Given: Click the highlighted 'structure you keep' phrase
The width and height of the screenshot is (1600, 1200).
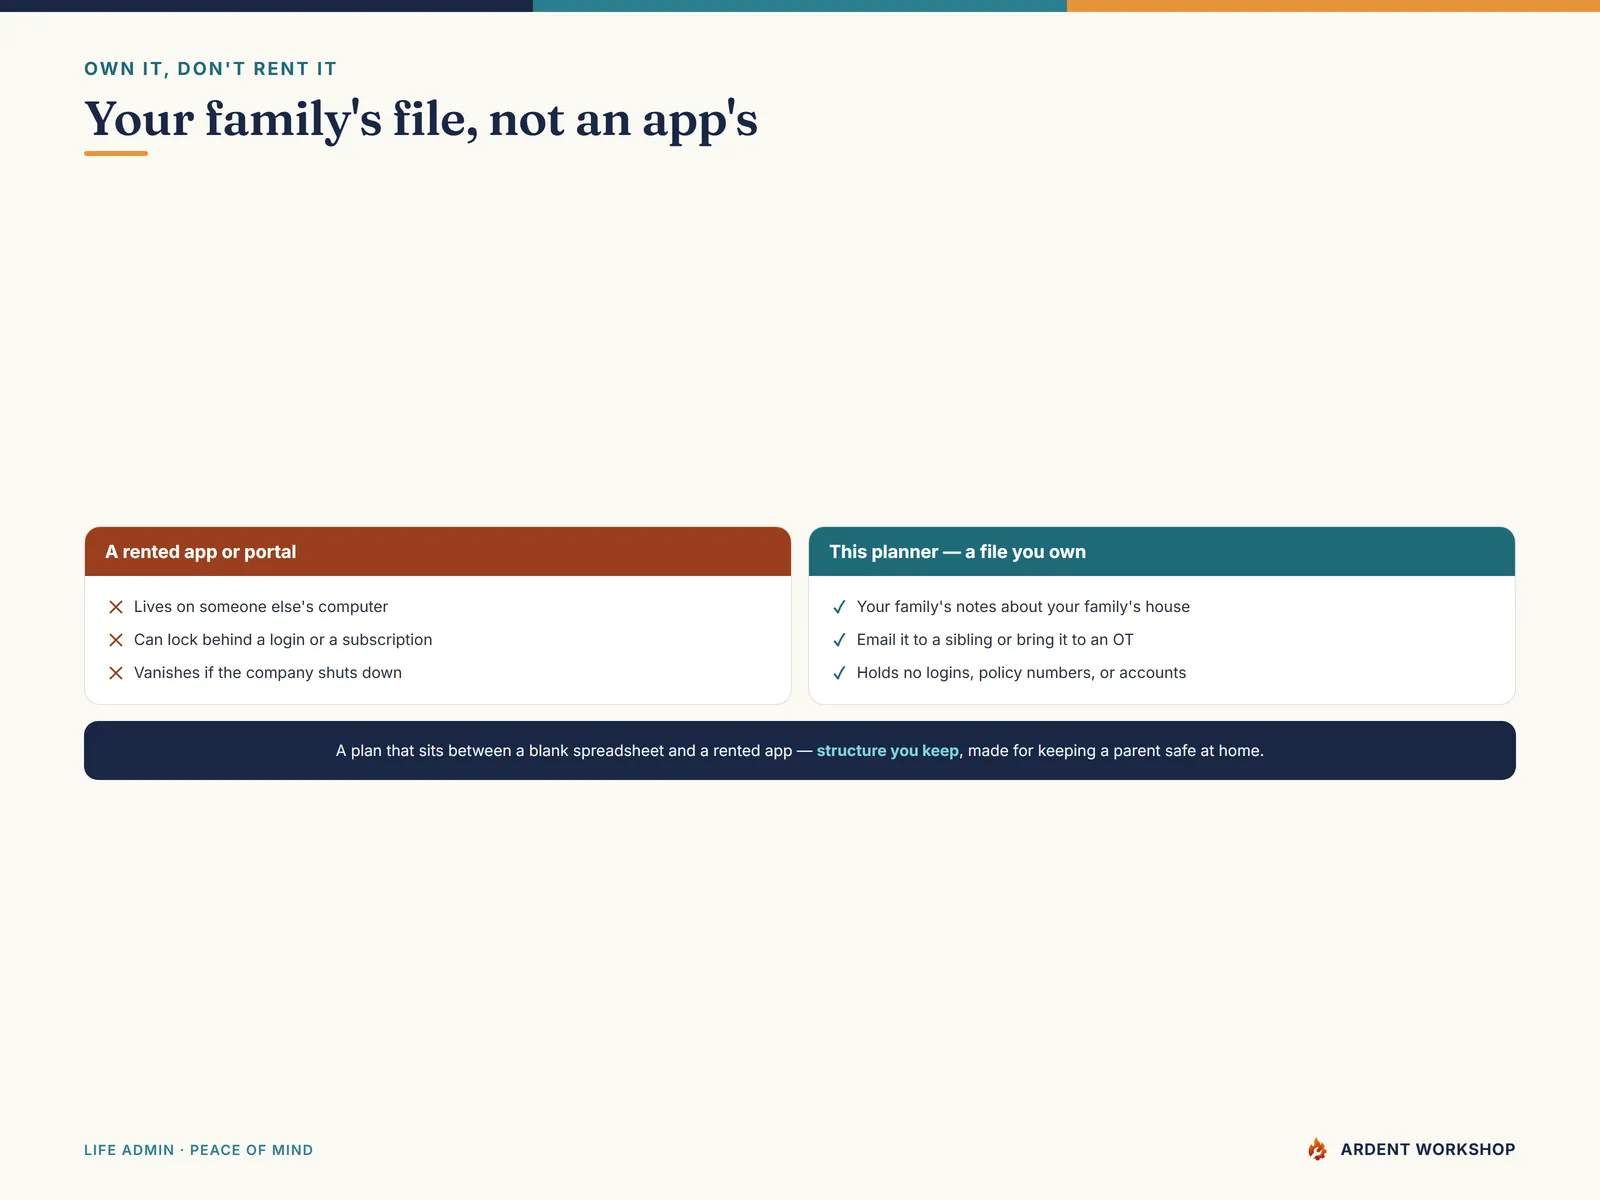Looking at the screenshot, I should click(887, 751).
